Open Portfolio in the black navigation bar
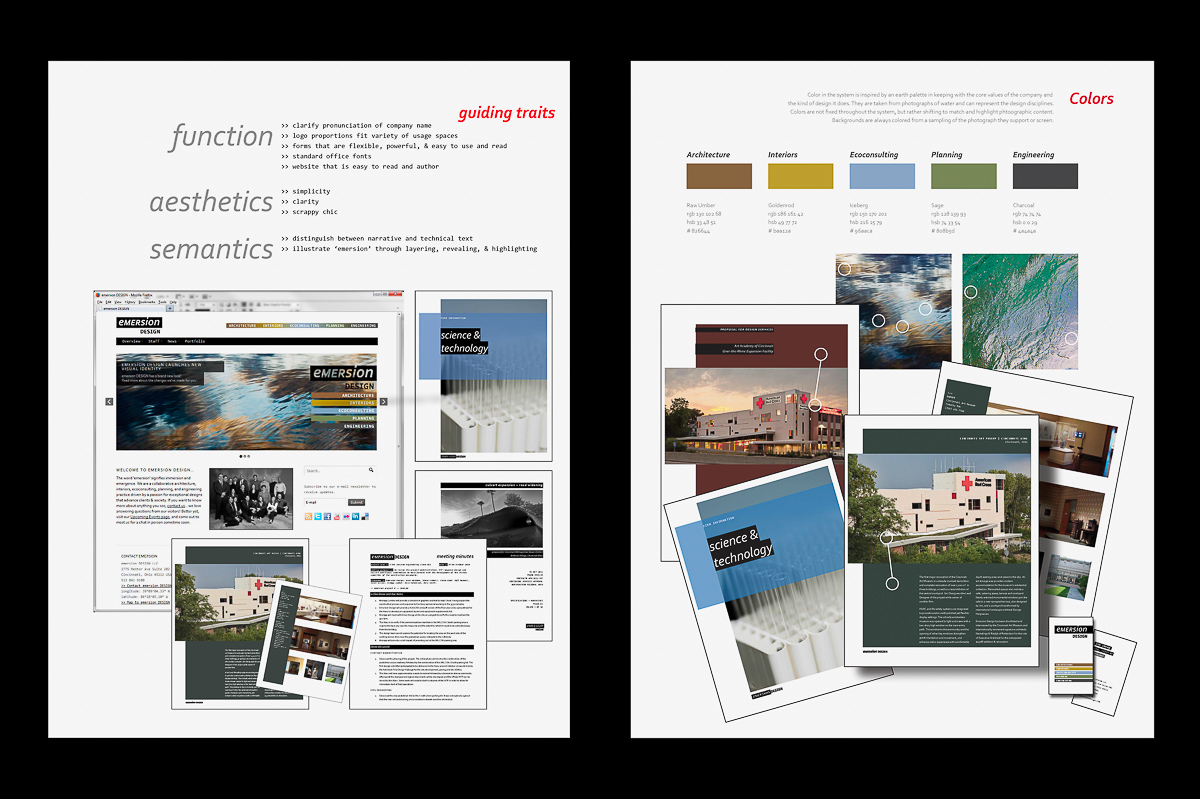This screenshot has width=1200, height=799. pyautogui.click(x=194, y=341)
